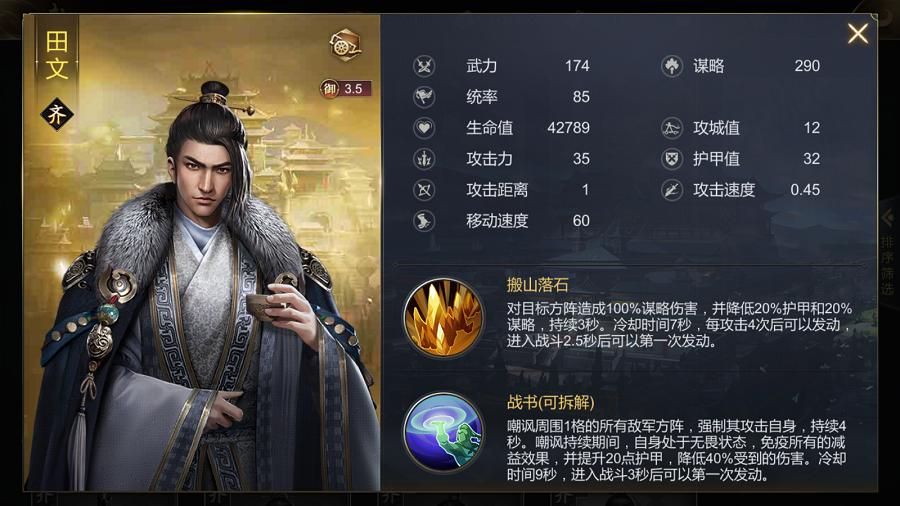Click the 攻击速度 attack speed icon
The width and height of the screenshot is (900, 506).
[x=672, y=190]
